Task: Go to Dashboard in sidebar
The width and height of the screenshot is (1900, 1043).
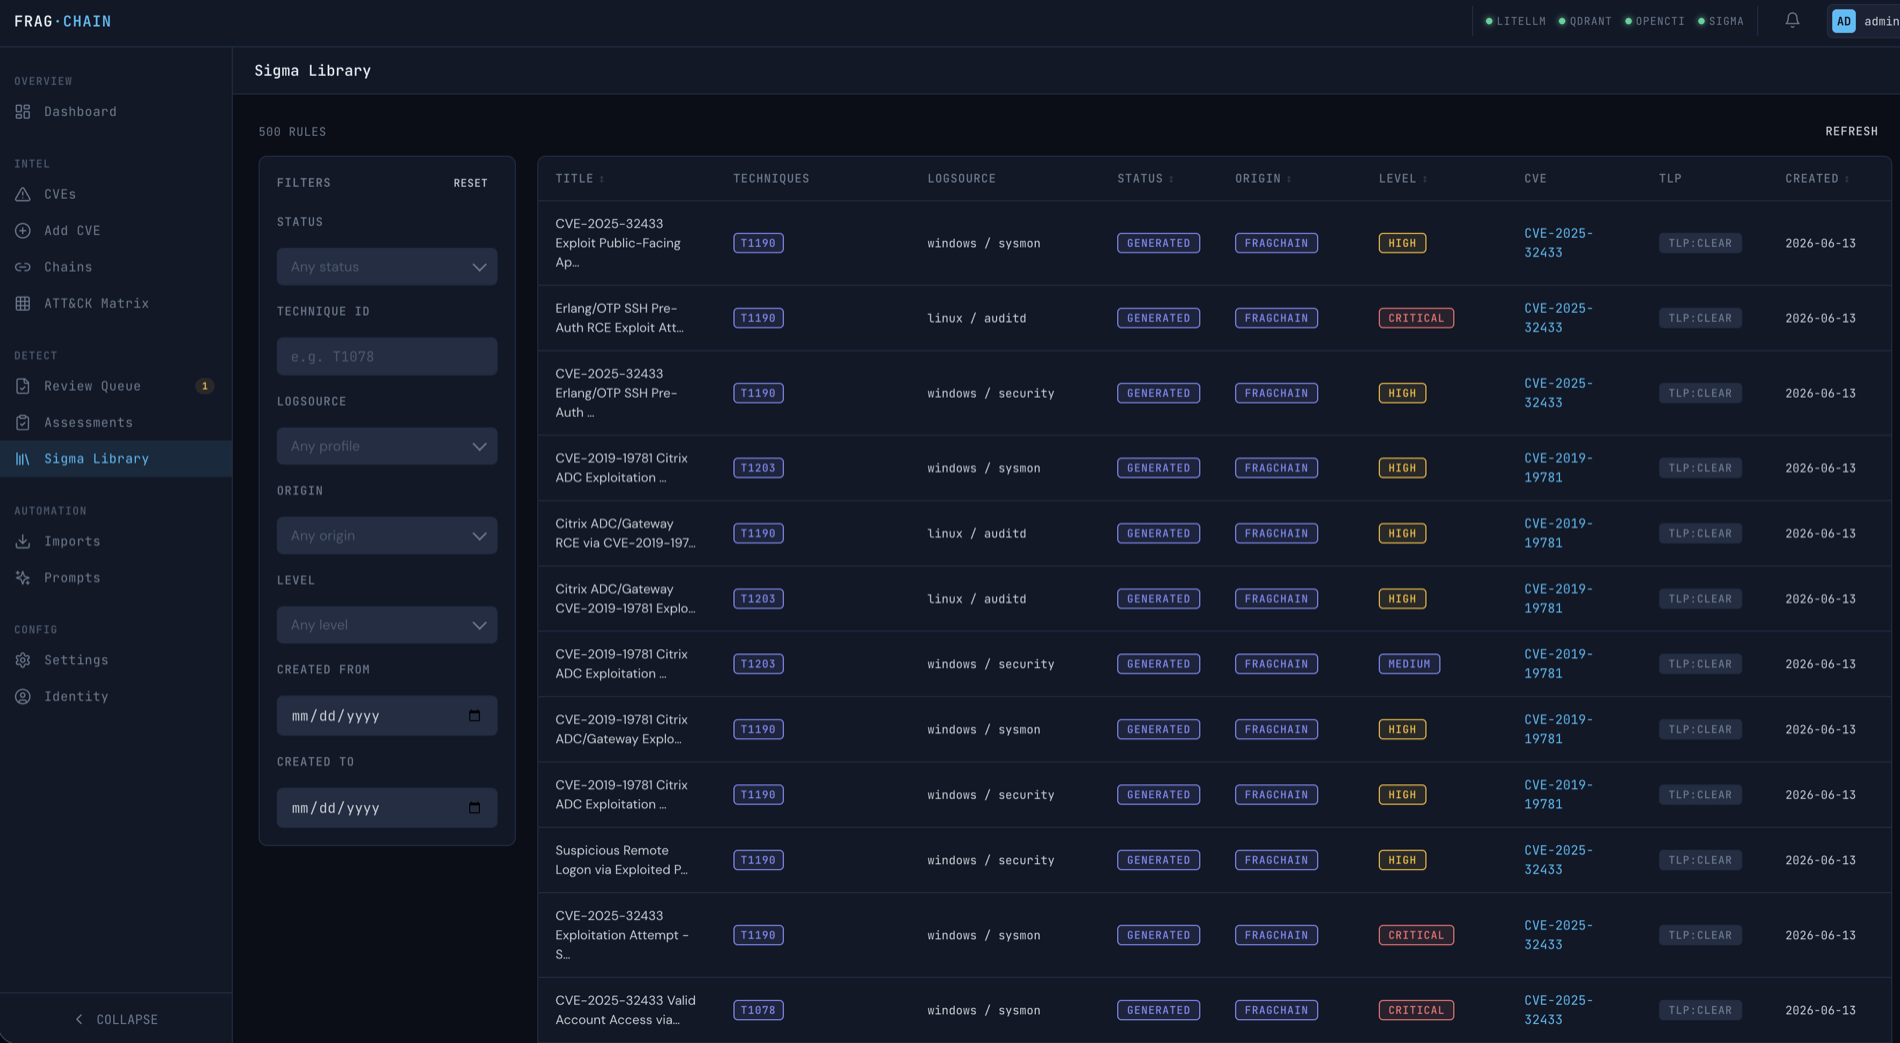Action: coord(116,112)
